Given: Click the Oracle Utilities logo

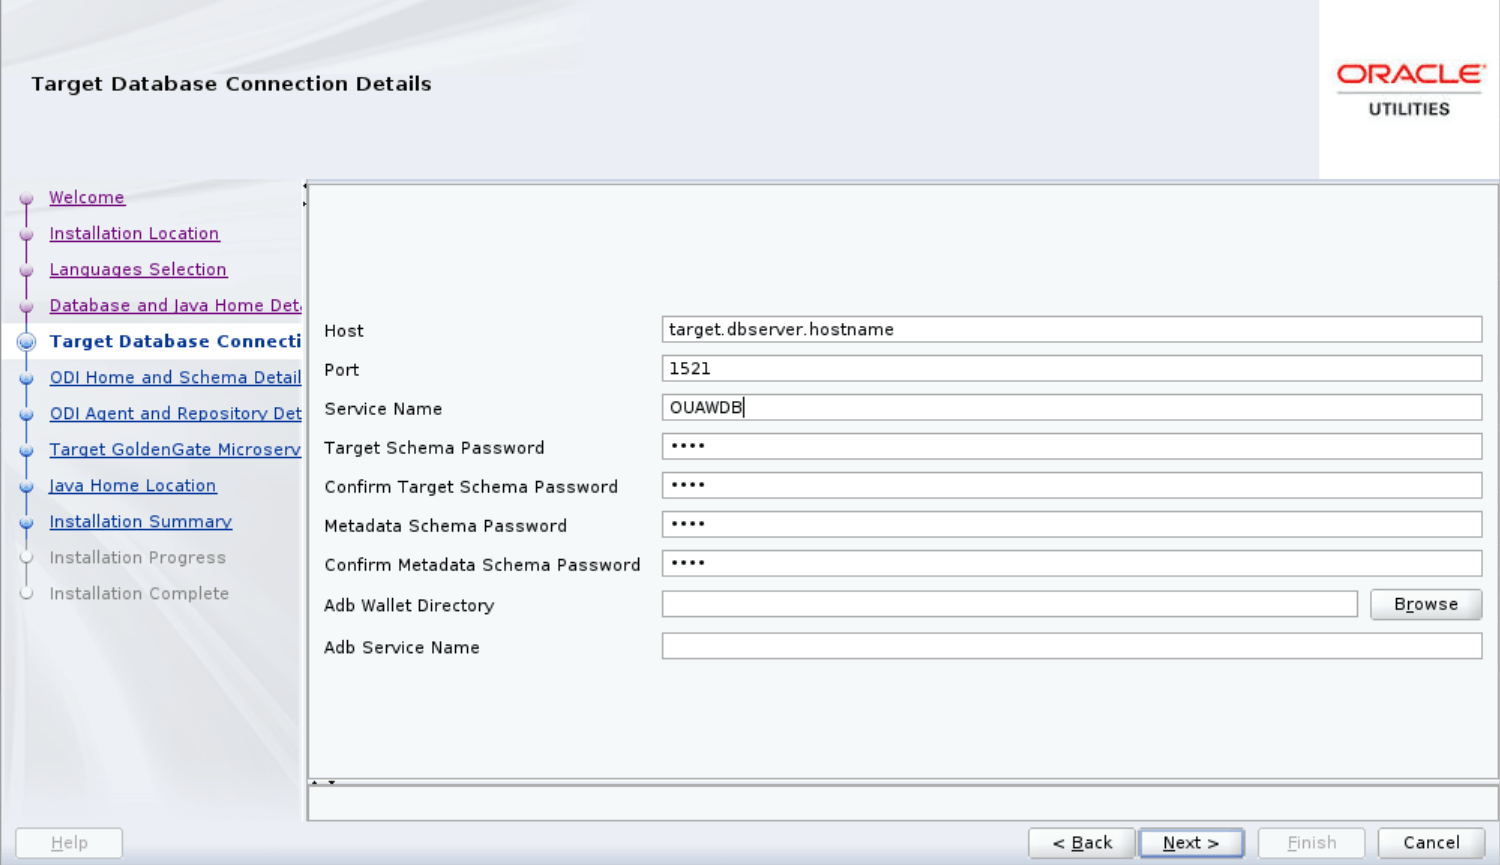Looking at the screenshot, I should click(1408, 88).
